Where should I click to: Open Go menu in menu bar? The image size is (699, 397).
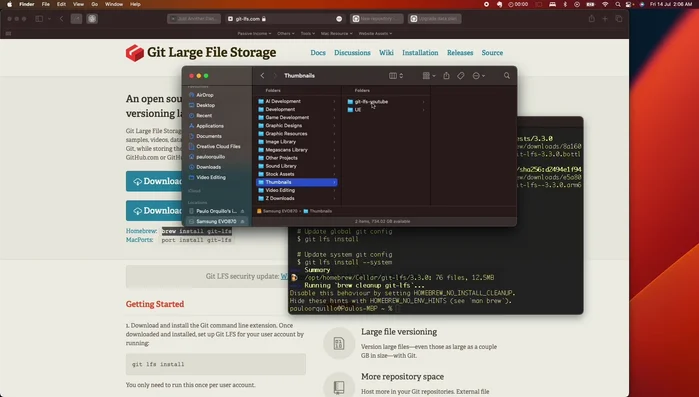coord(95,4)
